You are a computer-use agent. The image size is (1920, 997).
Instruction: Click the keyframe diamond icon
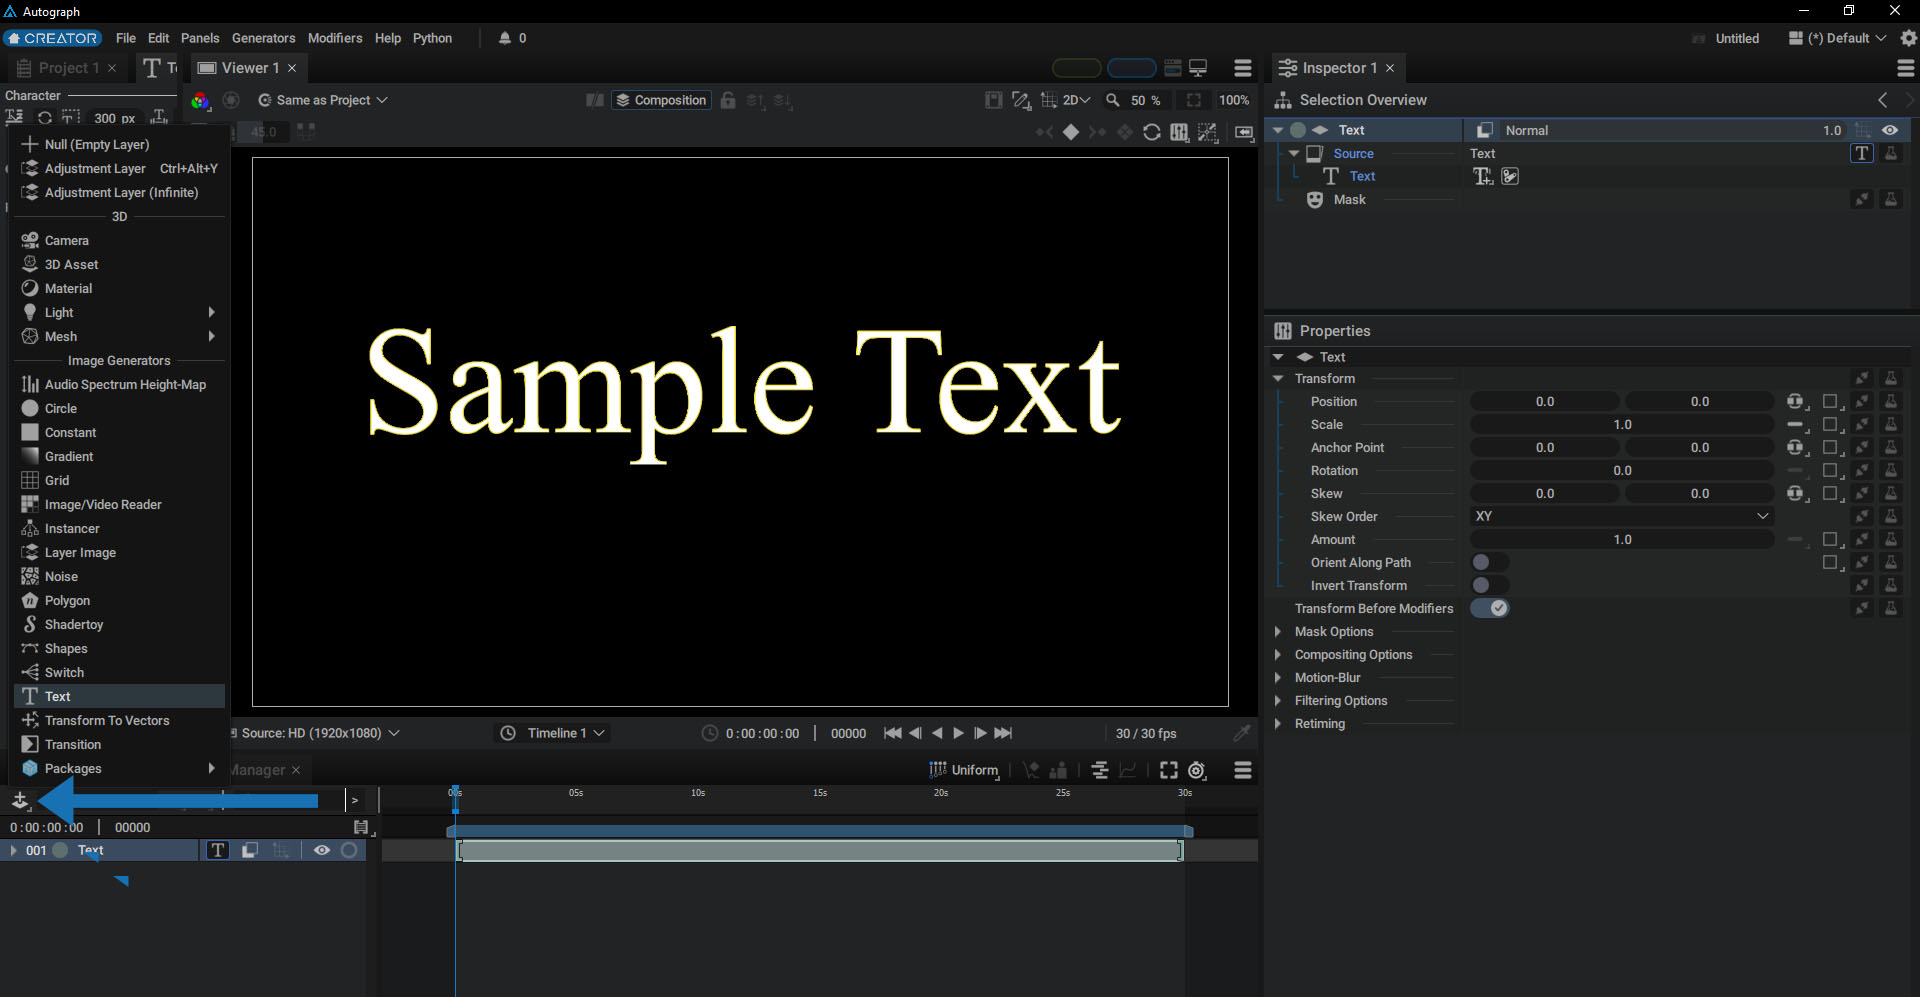click(x=1070, y=132)
